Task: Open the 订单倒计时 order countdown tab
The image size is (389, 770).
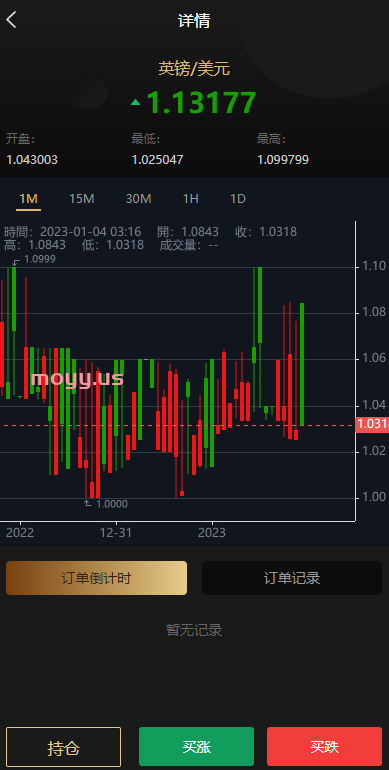Action: tap(96, 578)
